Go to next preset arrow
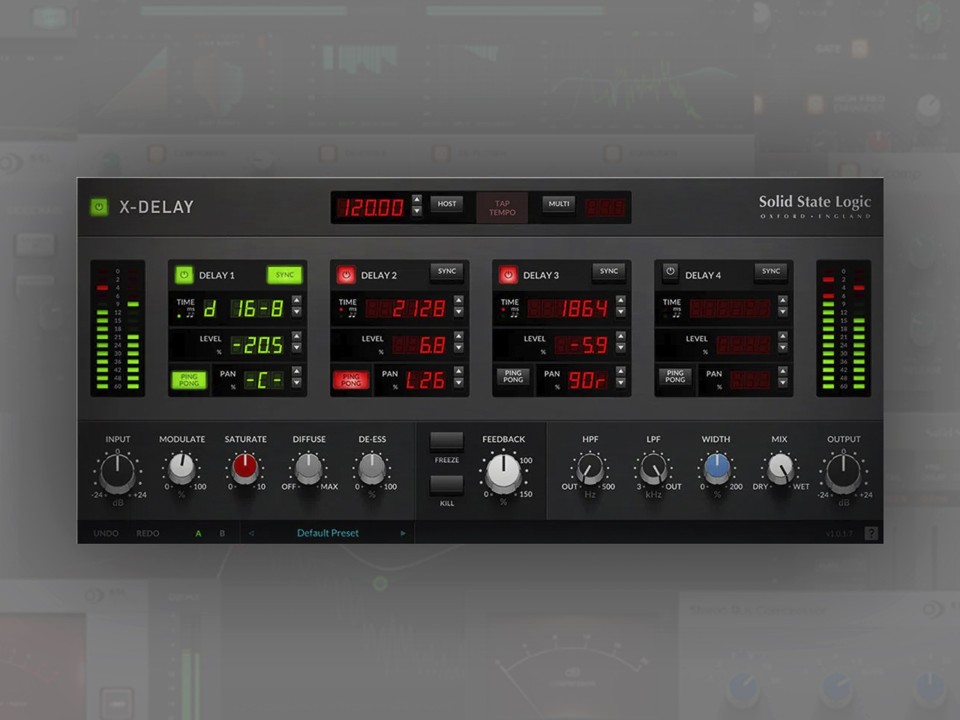Image resolution: width=960 pixels, height=720 pixels. tap(403, 533)
